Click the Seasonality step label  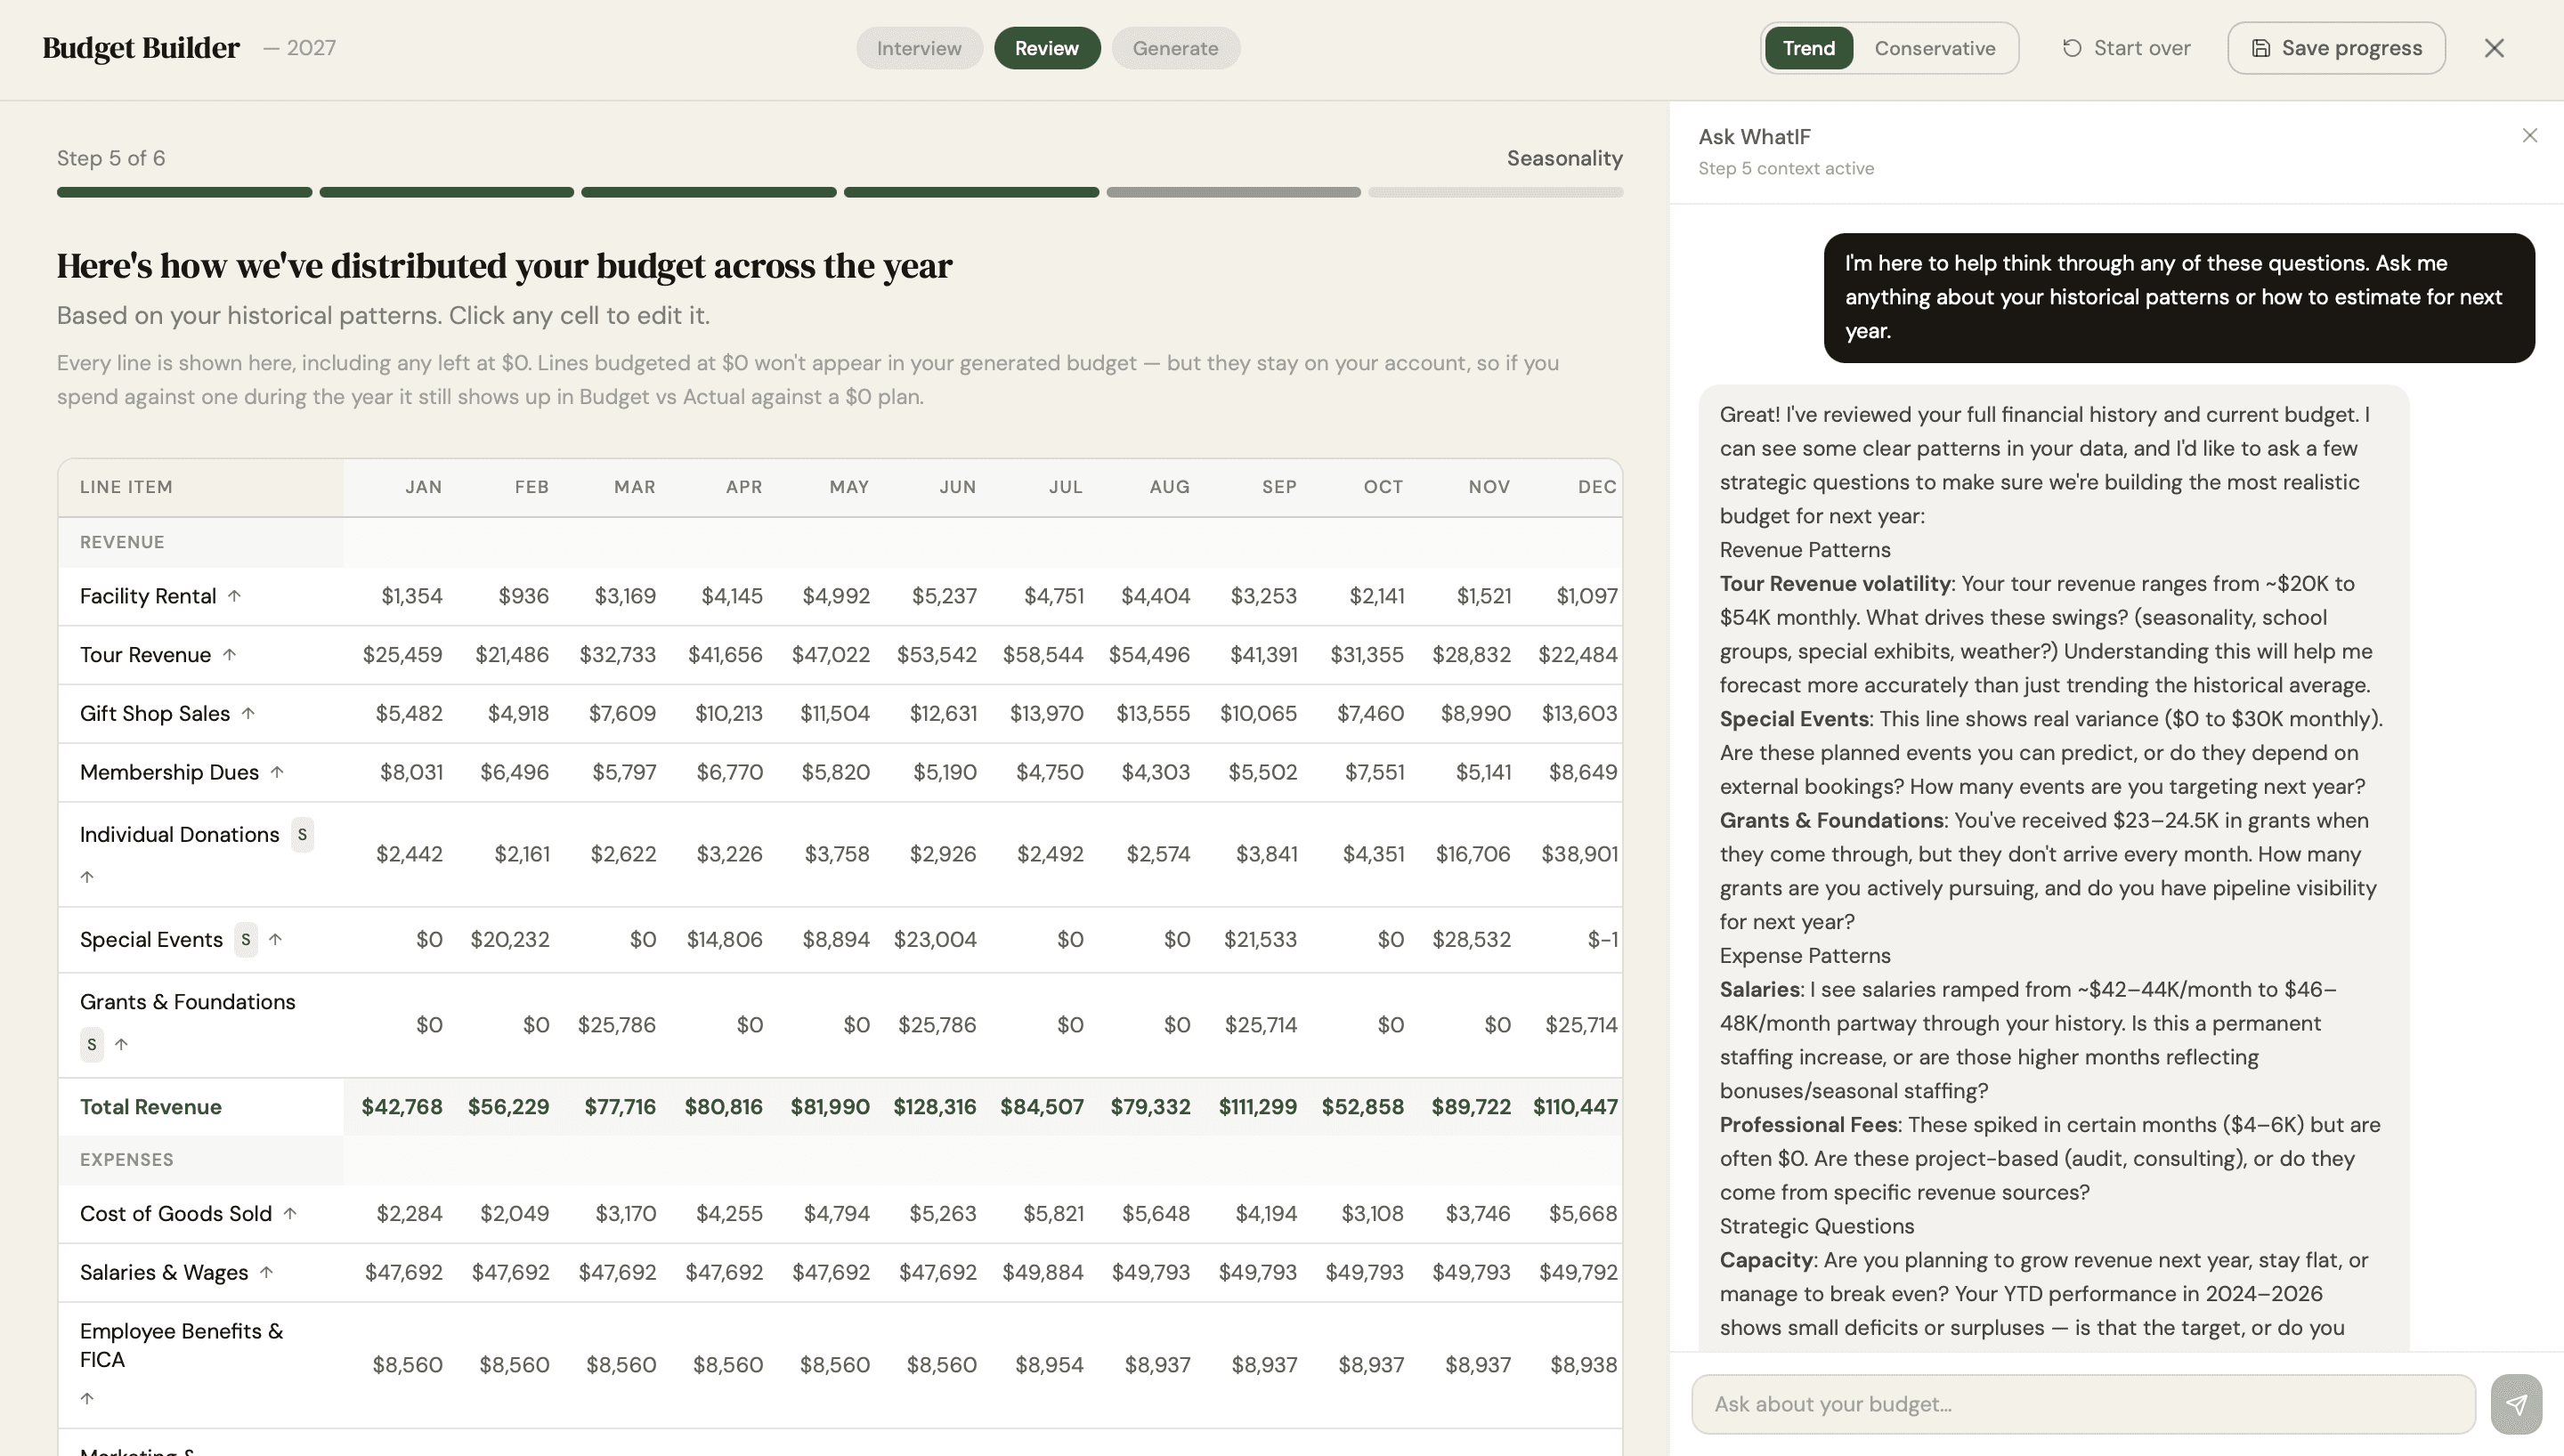point(1564,158)
